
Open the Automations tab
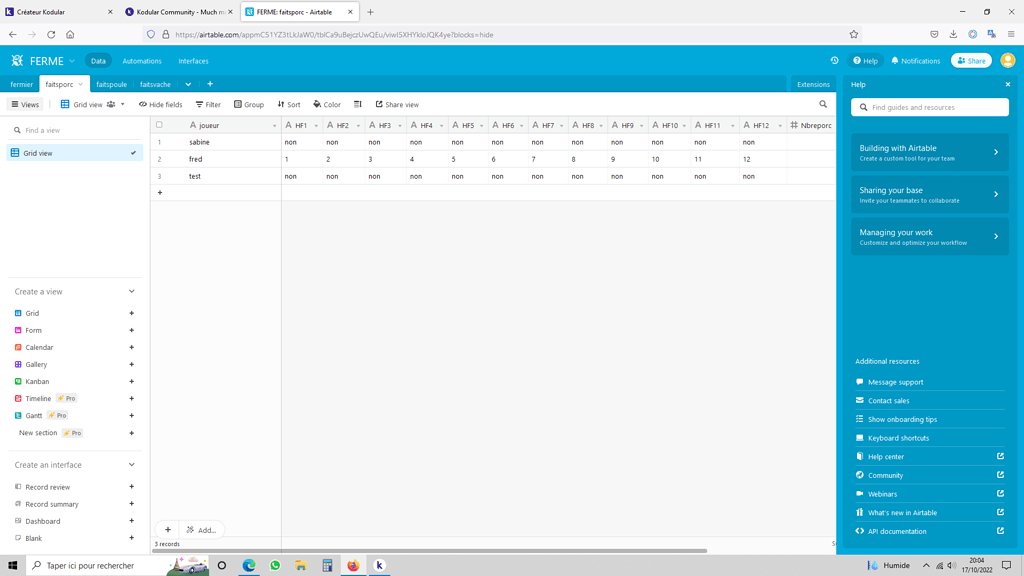tap(142, 61)
